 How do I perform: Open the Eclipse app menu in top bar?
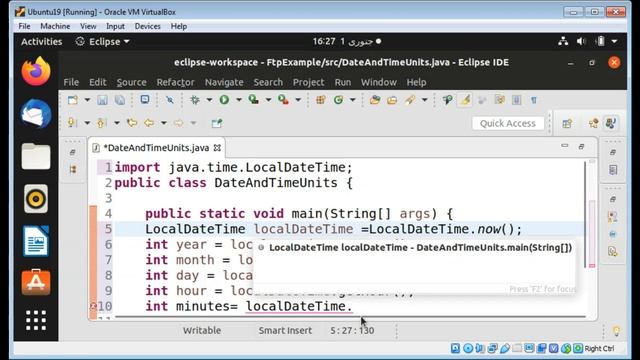pos(103,42)
